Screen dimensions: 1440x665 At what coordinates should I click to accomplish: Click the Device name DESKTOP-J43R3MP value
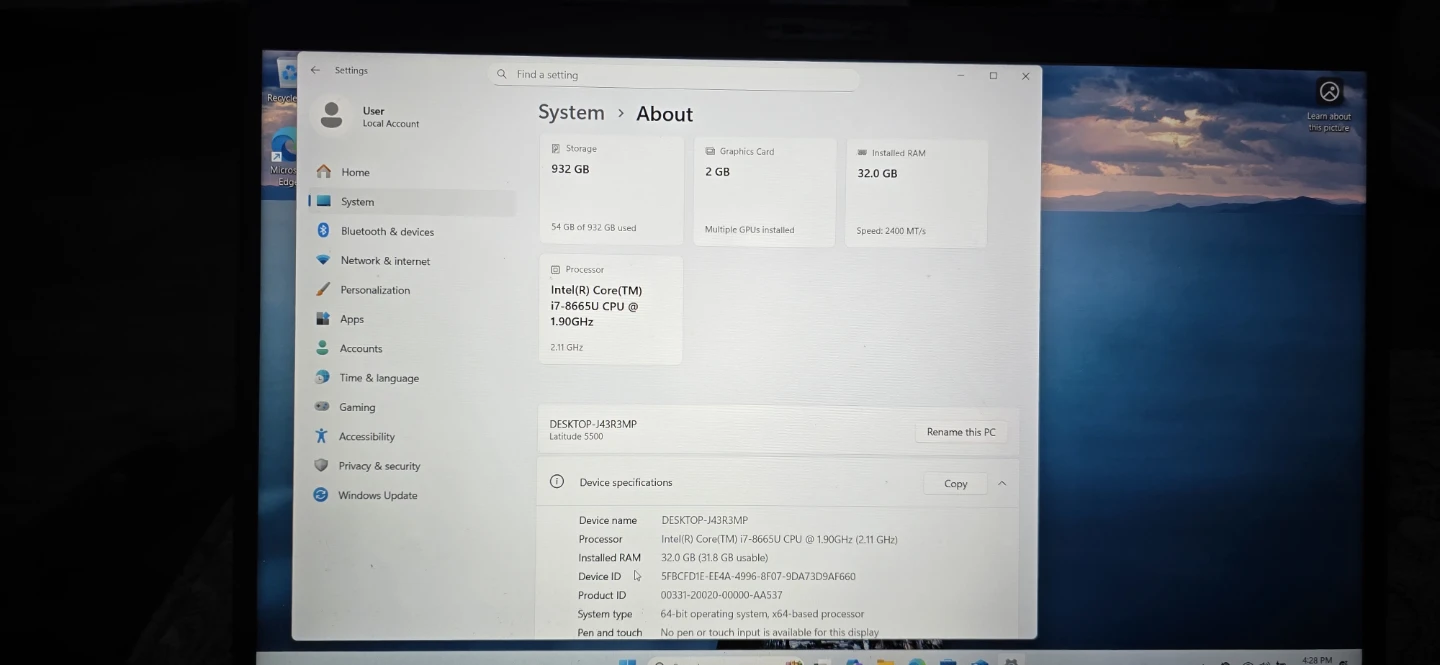pos(704,520)
